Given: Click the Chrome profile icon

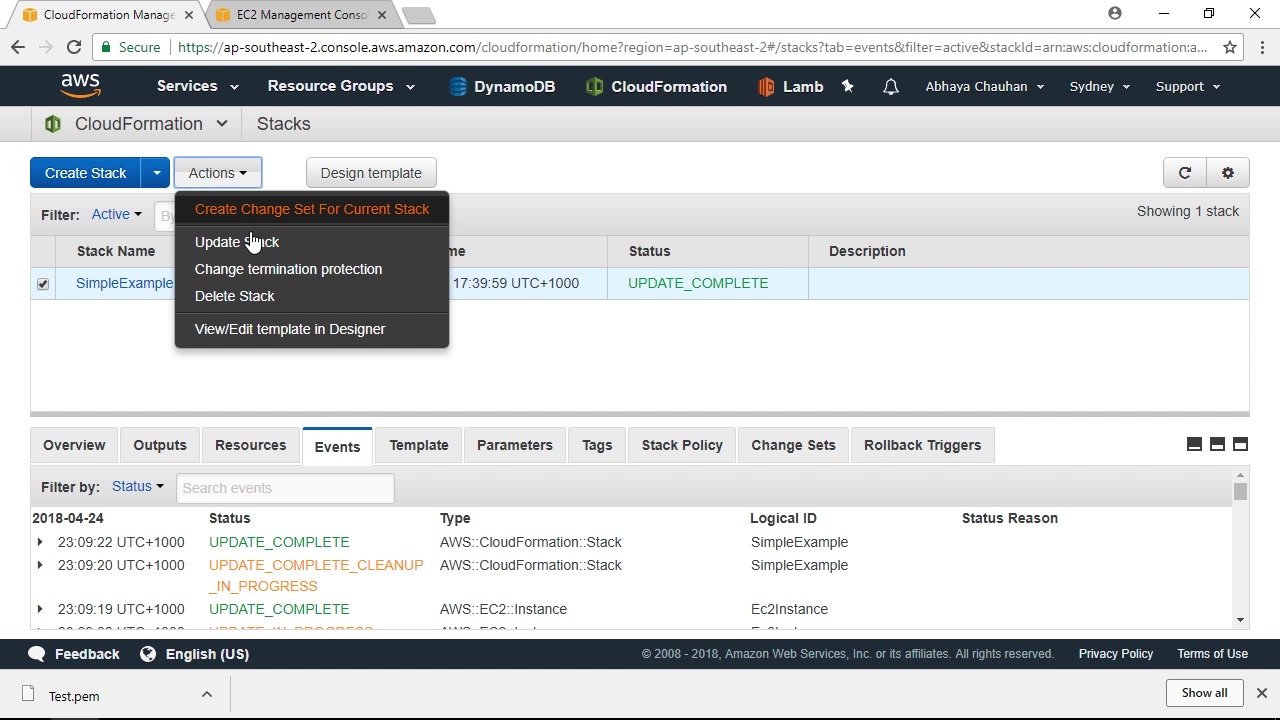Looking at the screenshot, I should pos(1115,14).
